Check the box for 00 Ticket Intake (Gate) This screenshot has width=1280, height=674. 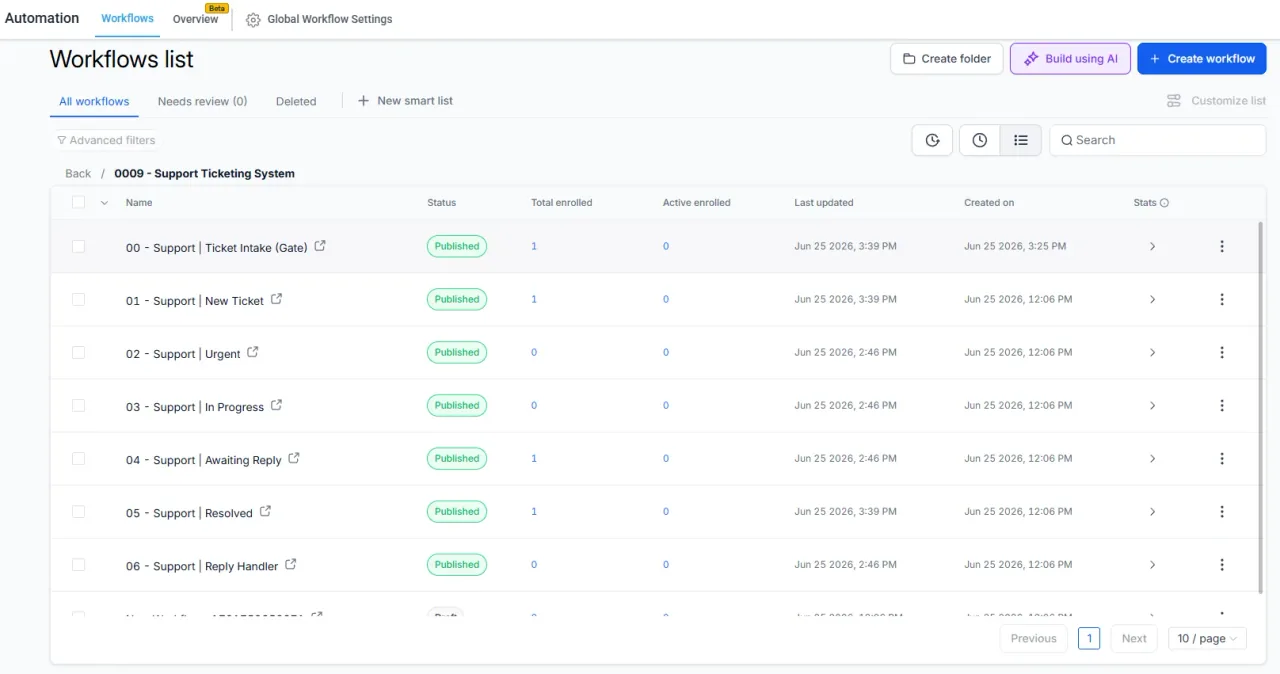click(79, 246)
